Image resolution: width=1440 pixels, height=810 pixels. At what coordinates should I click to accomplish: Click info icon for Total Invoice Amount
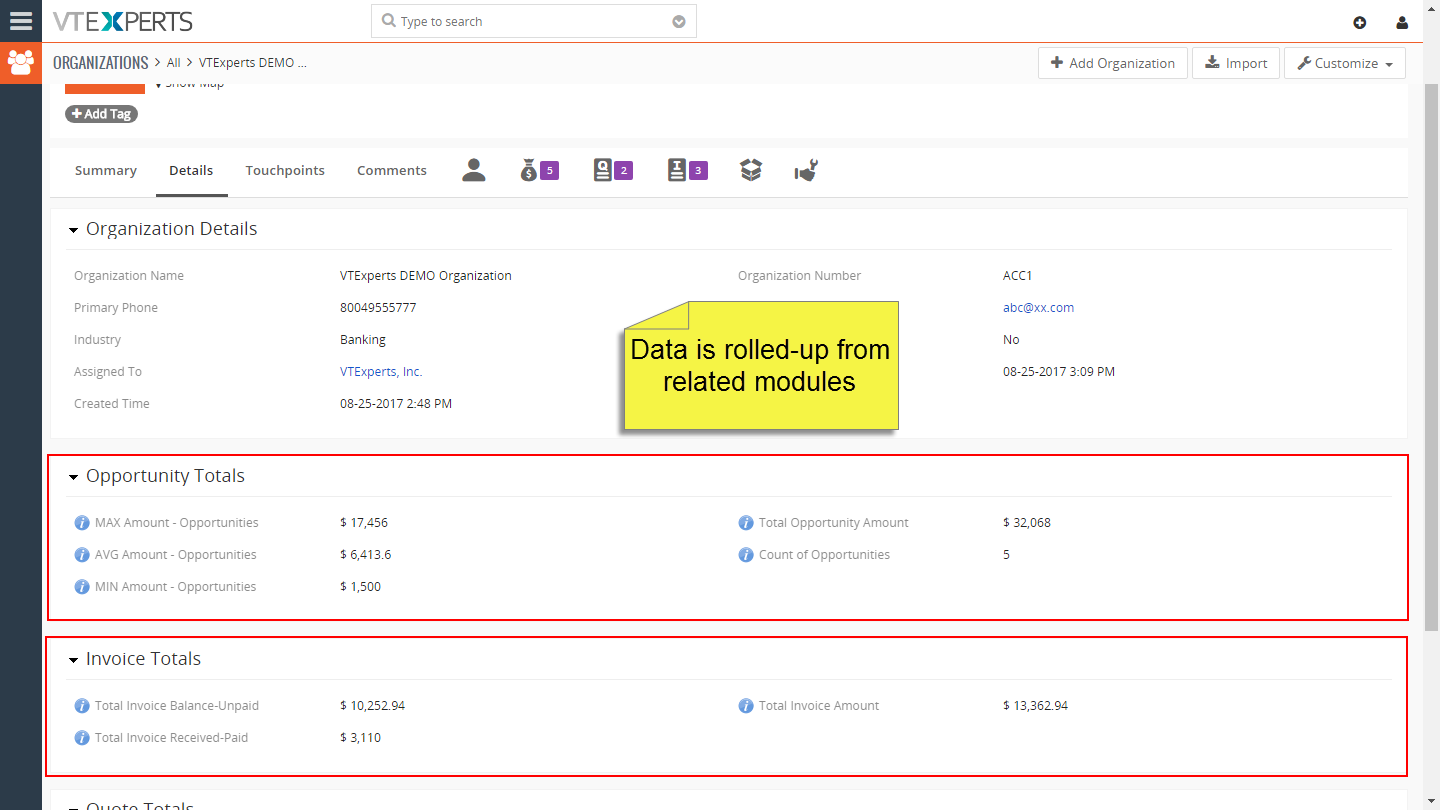coord(746,706)
